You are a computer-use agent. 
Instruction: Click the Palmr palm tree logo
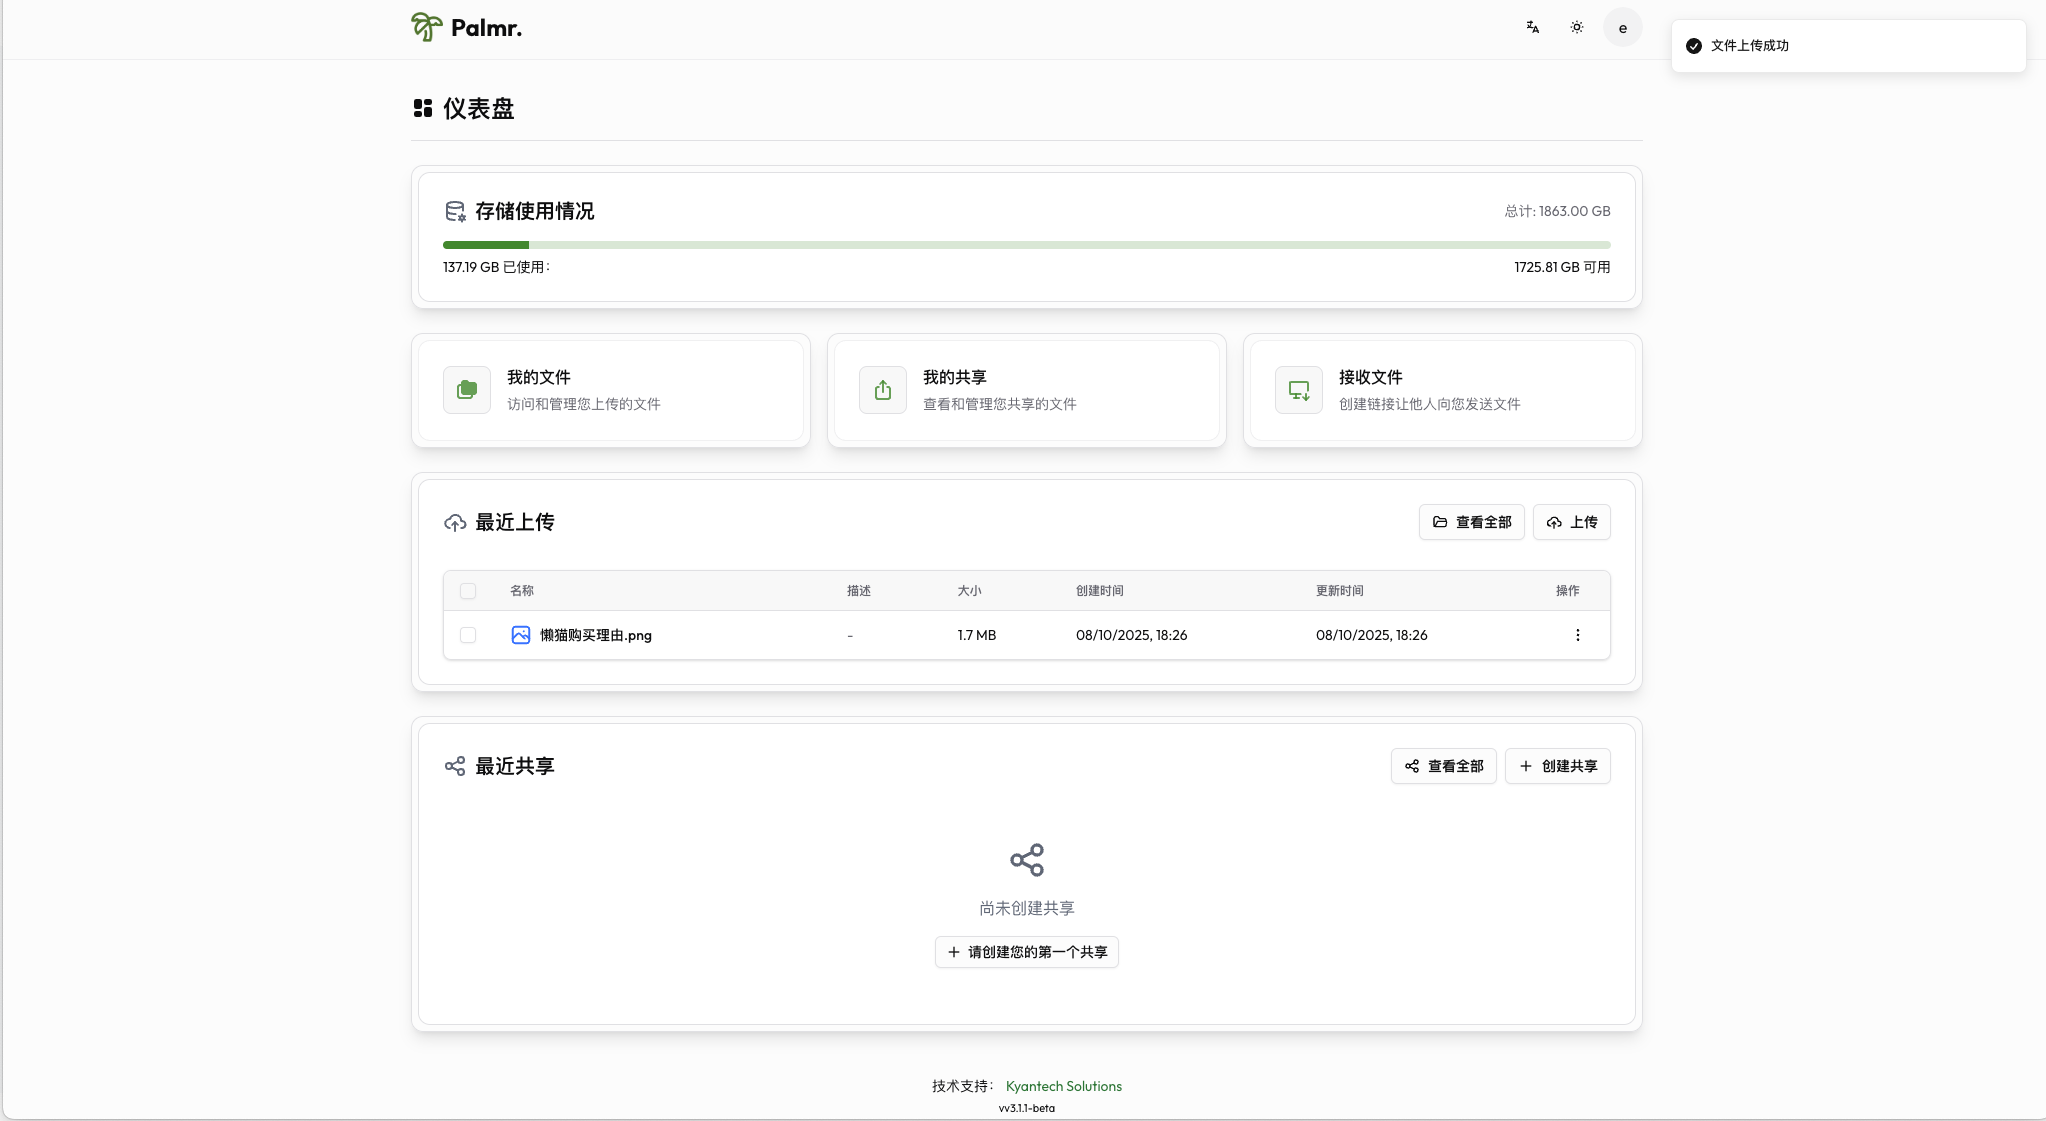426,27
